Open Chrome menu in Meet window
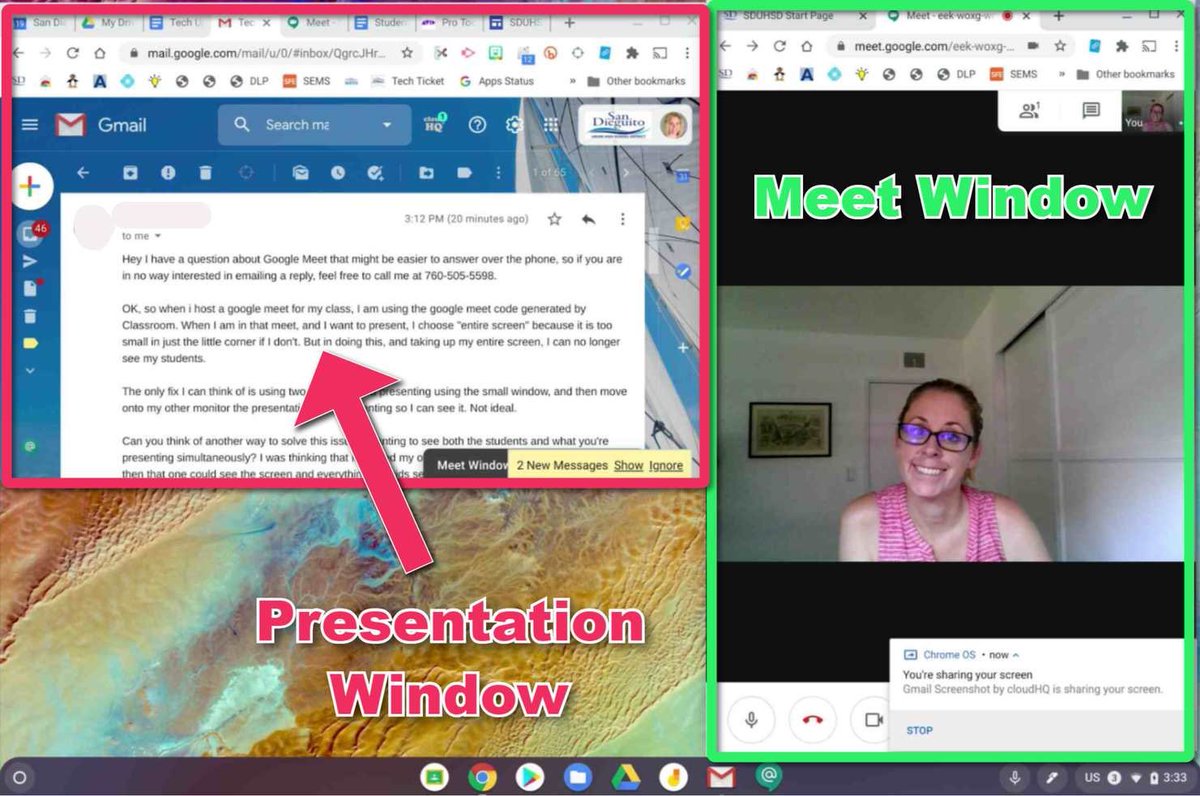This screenshot has width=1200, height=796. click(1177, 45)
